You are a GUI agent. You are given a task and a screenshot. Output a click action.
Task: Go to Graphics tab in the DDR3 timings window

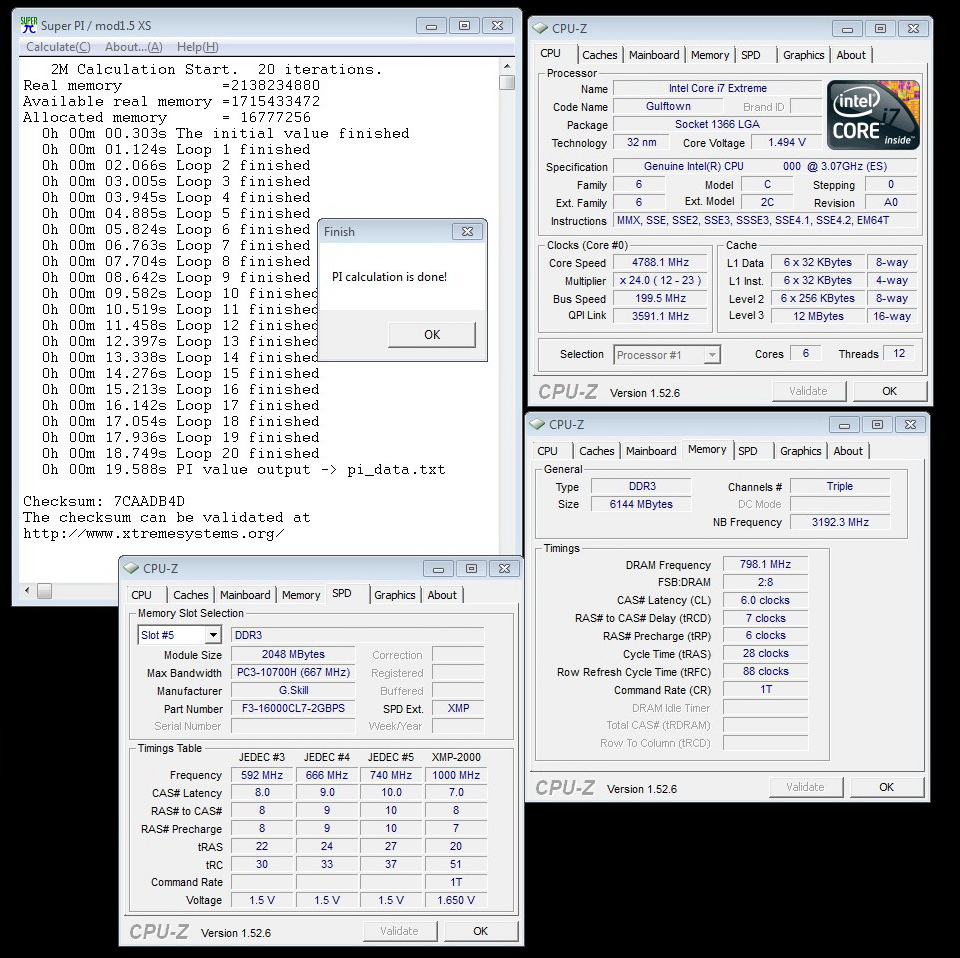click(x=800, y=451)
